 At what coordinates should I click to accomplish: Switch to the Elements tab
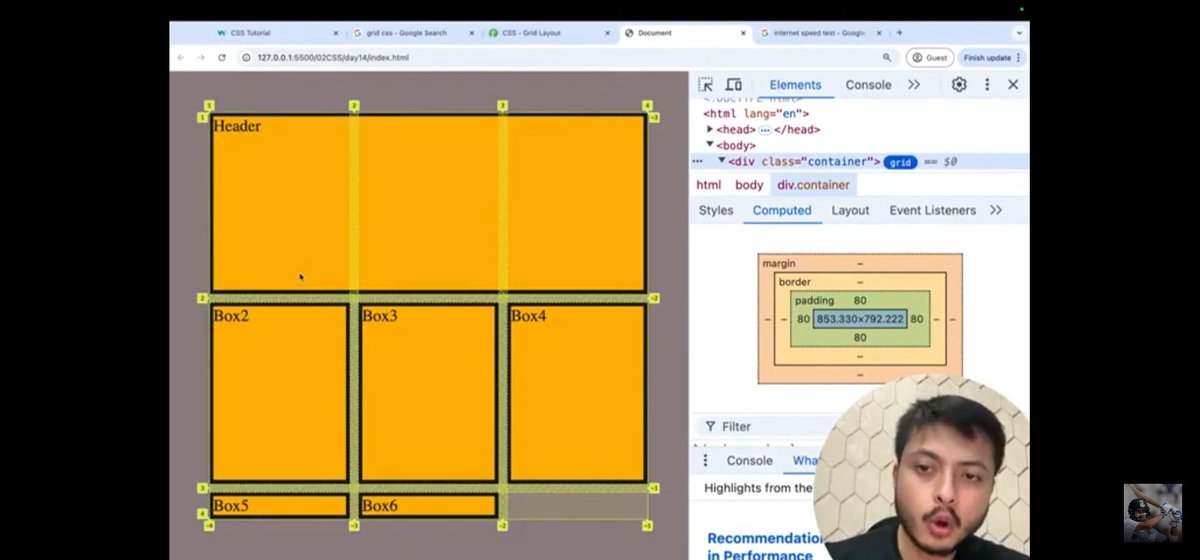795,85
